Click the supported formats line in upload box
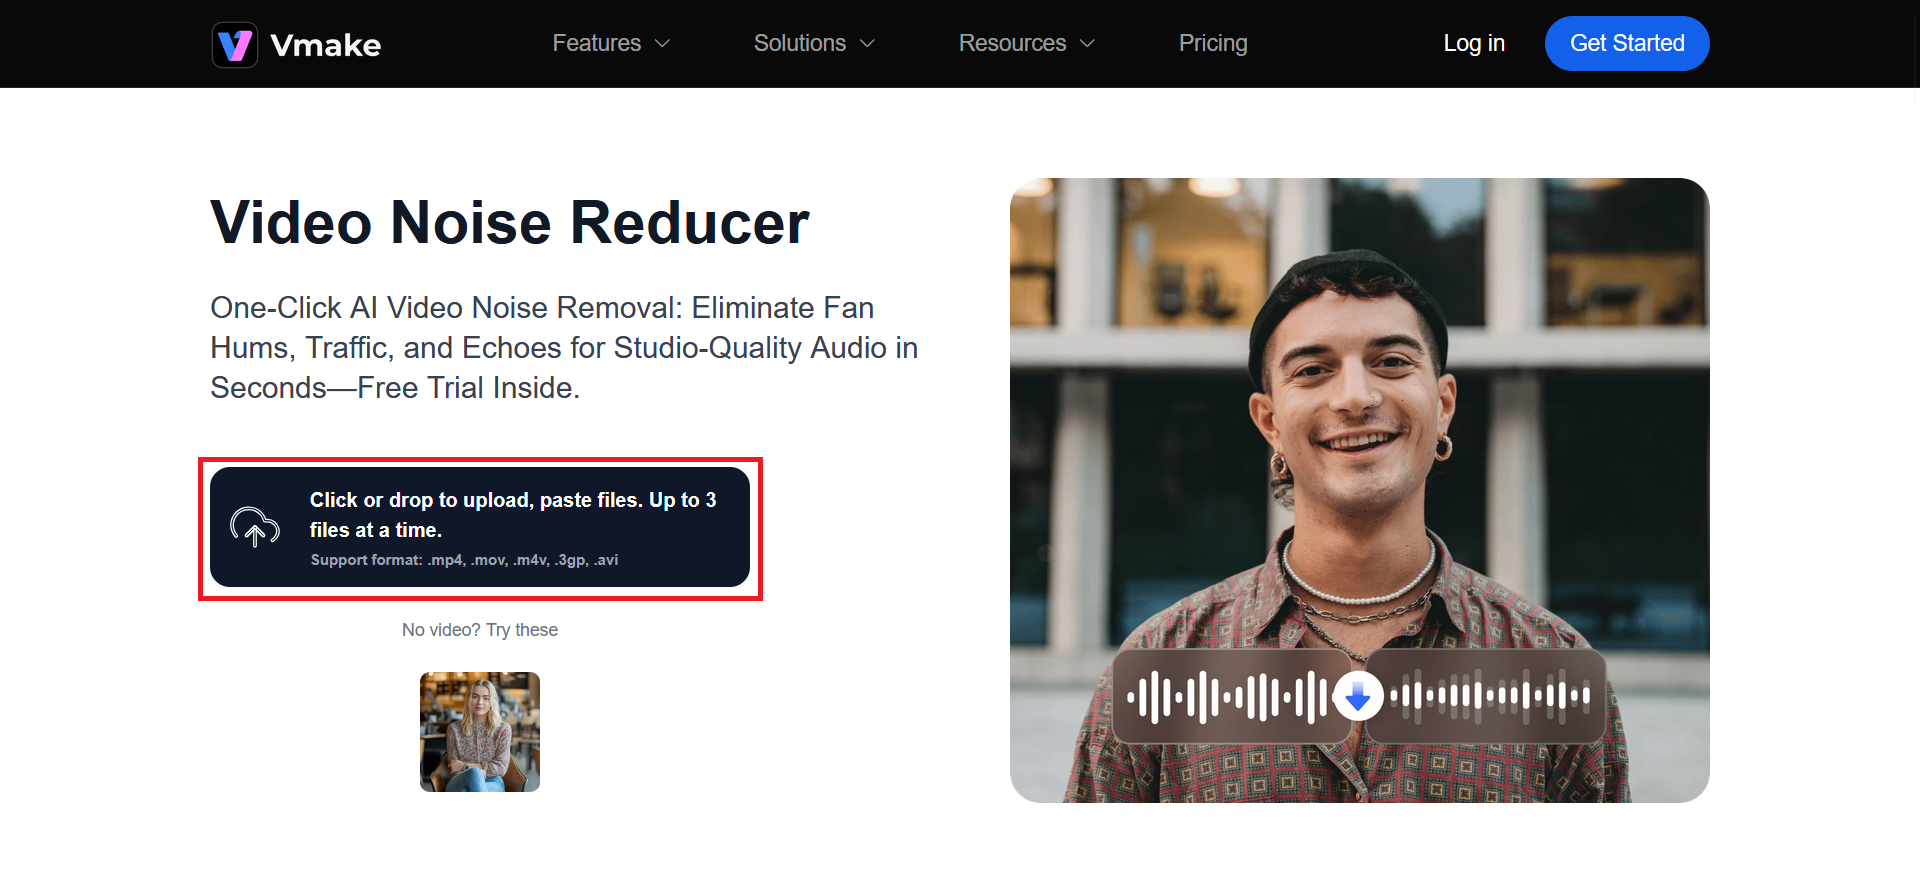This screenshot has height=877, width=1920. [464, 560]
